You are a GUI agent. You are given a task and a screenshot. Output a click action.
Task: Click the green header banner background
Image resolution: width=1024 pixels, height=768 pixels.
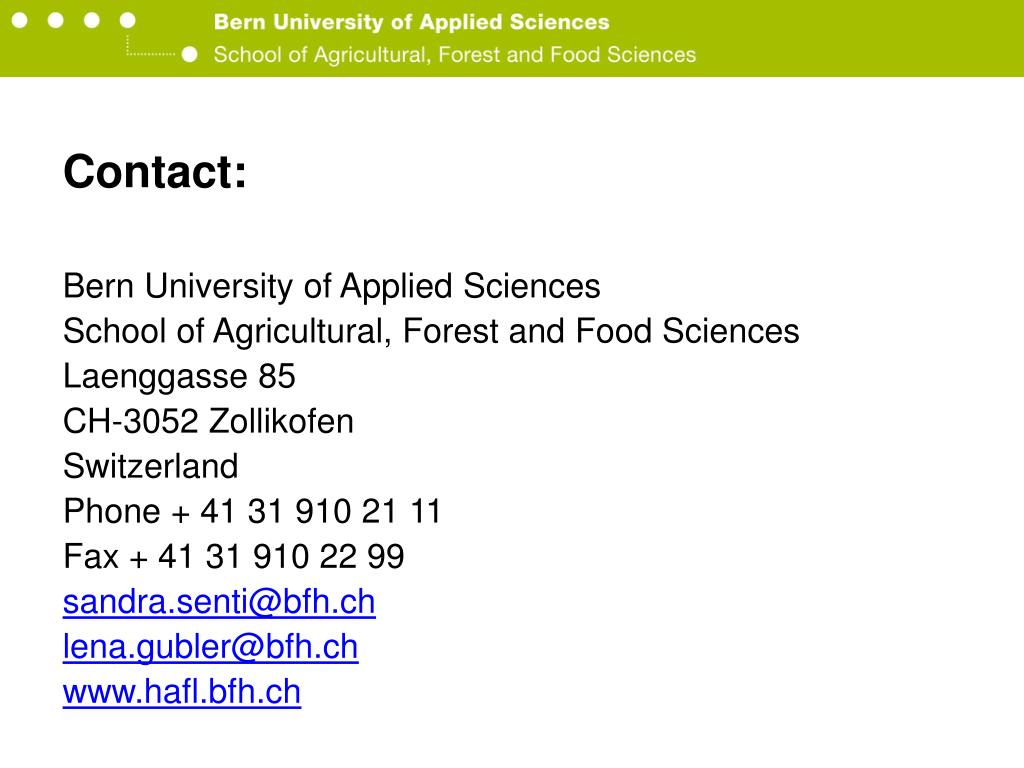click(849, 39)
